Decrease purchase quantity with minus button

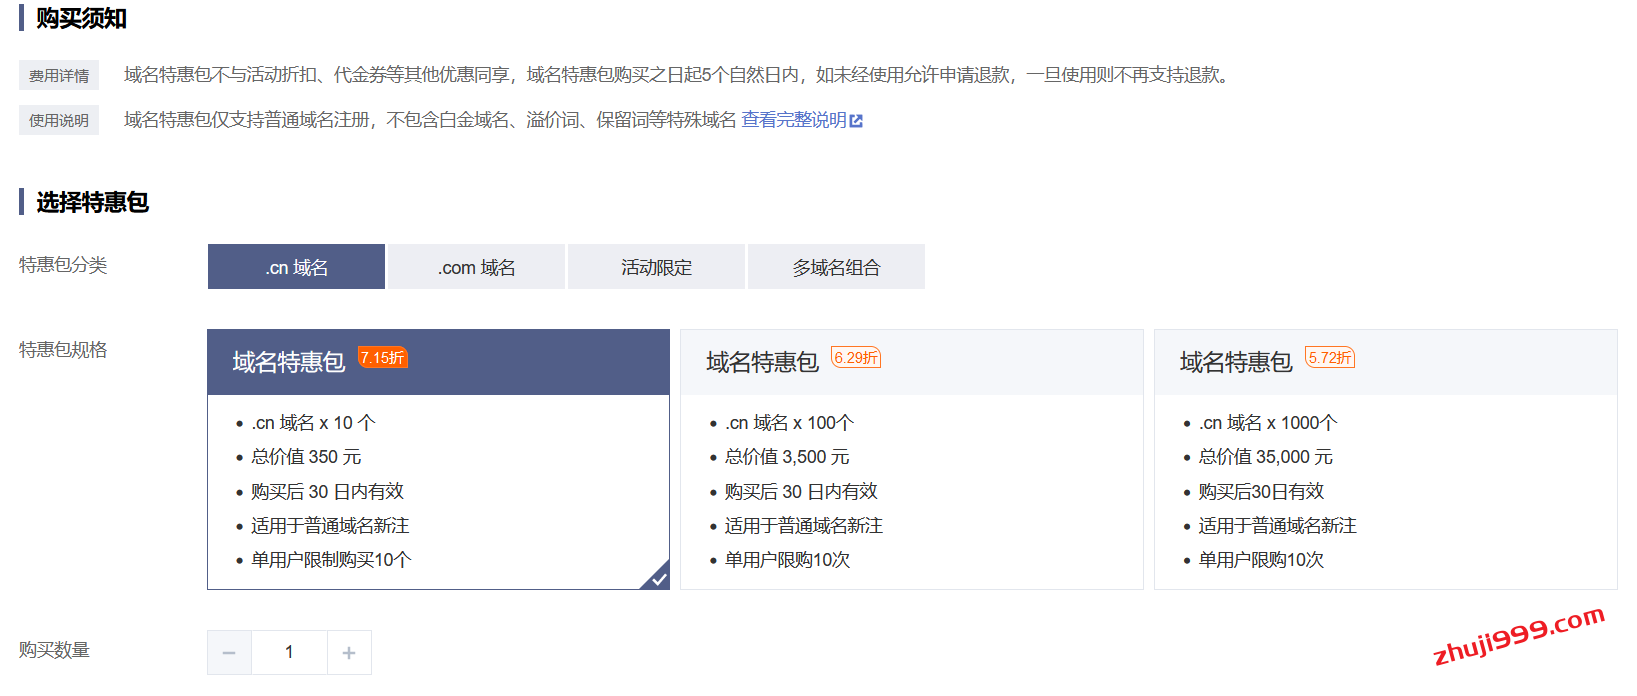[229, 653]
